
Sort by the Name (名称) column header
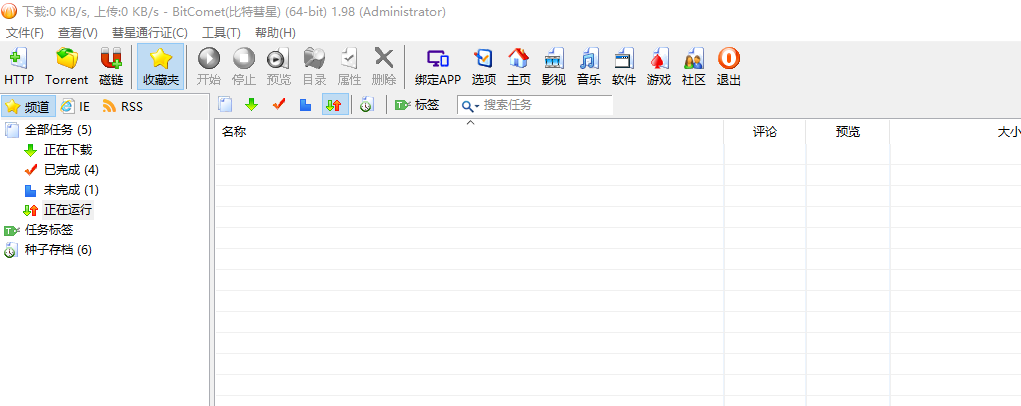(469, 131)
